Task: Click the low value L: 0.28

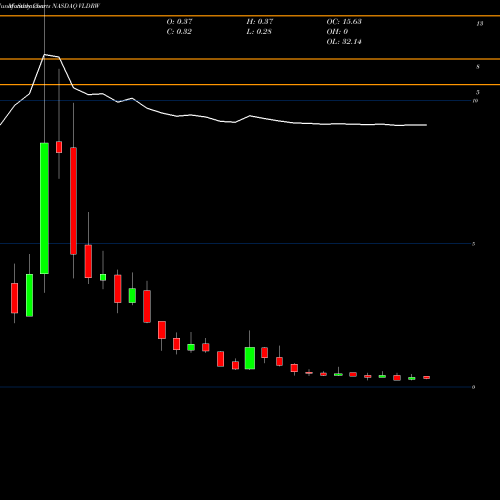Action: (x=259, y=32)
